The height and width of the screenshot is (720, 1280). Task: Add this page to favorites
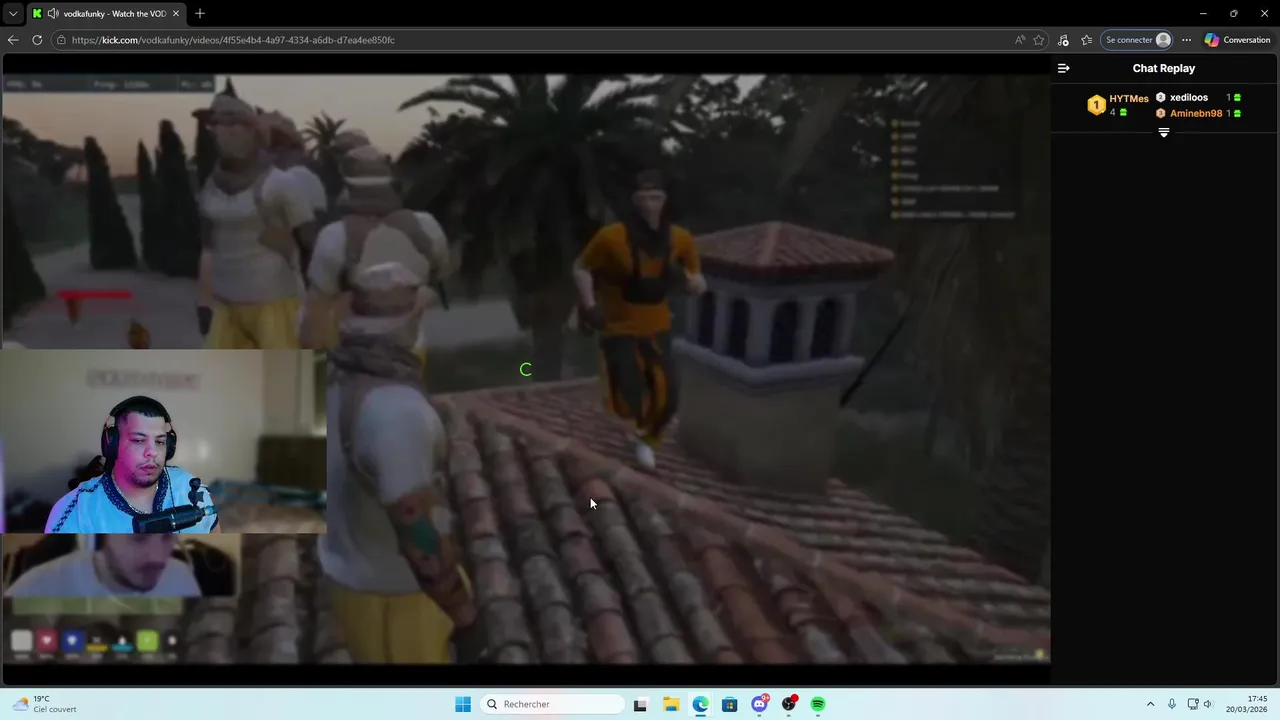(1039, 40)
